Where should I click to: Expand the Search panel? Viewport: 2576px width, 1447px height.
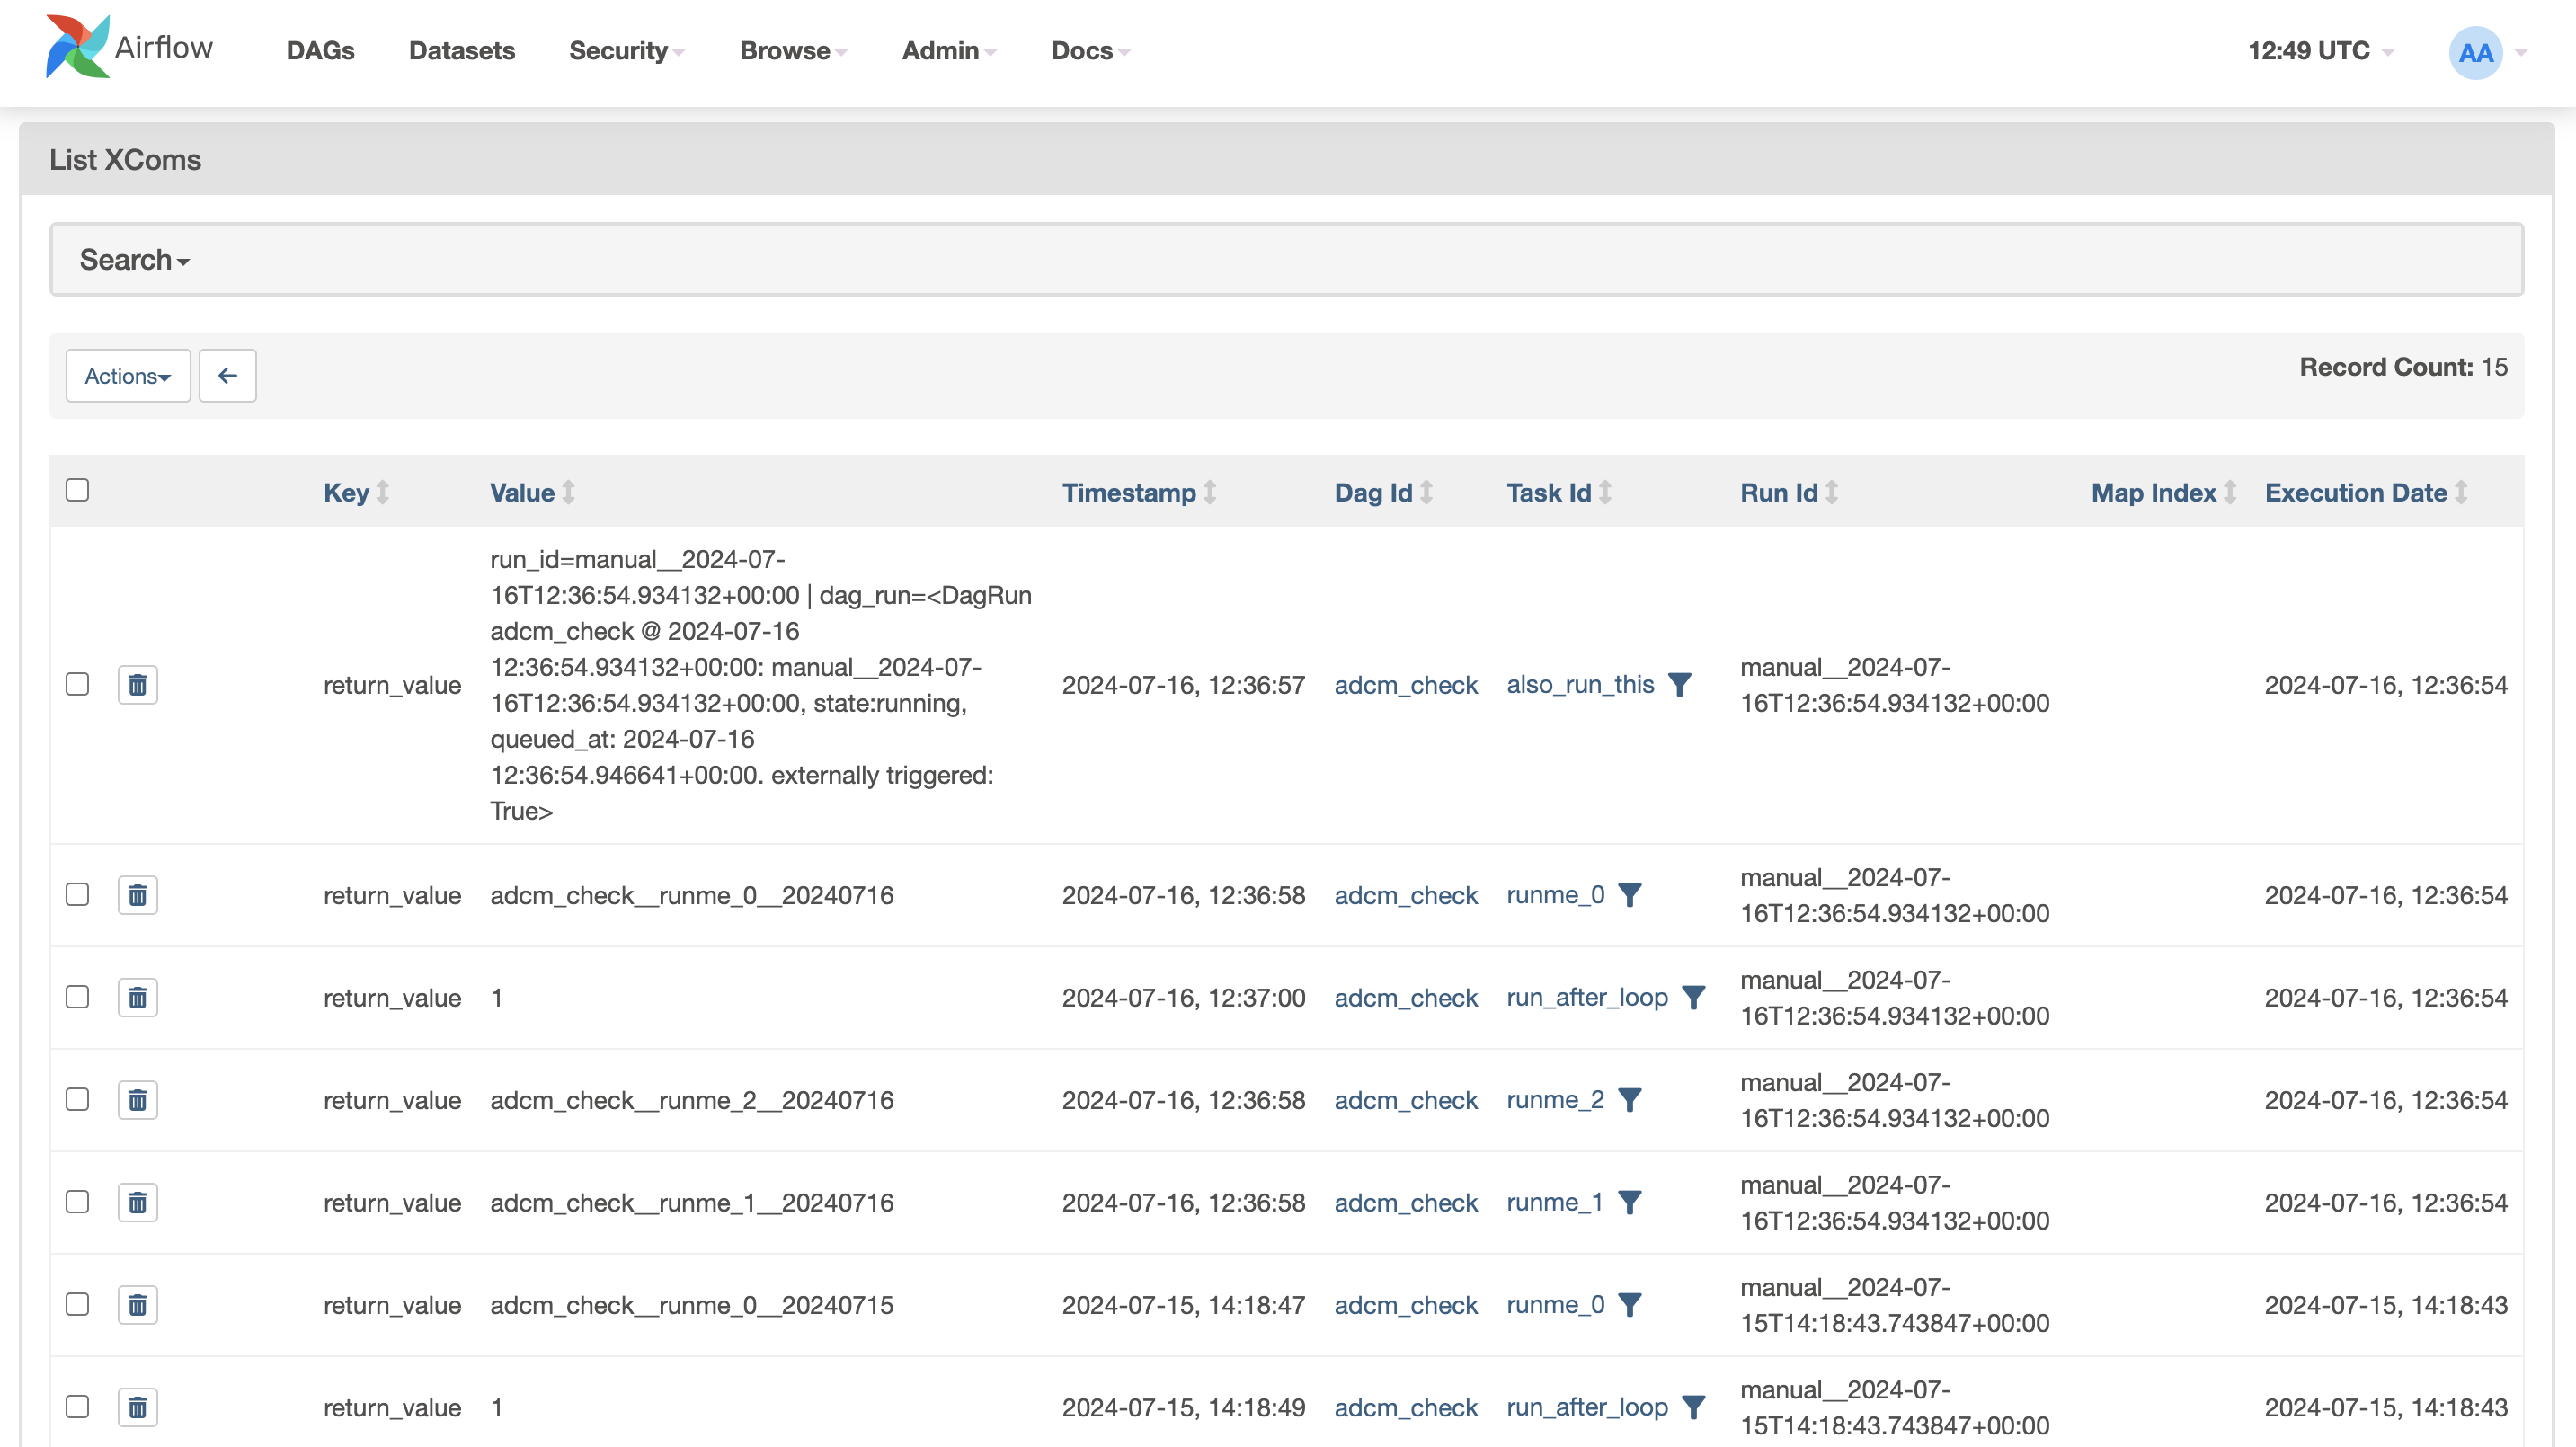(133, 259)
